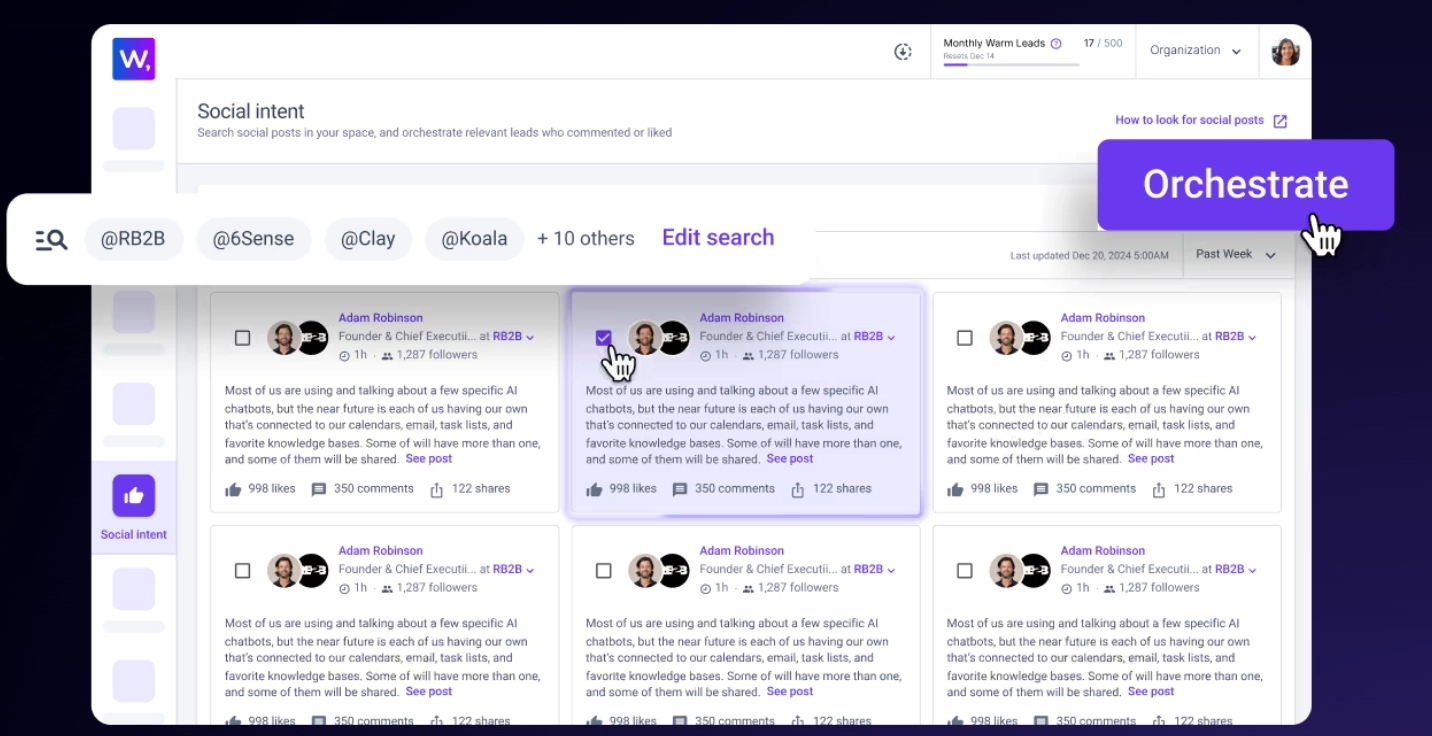1432x736 pixels.
Task: Open the Past Week time range dropdown
Action: [x=1236, y=255]
